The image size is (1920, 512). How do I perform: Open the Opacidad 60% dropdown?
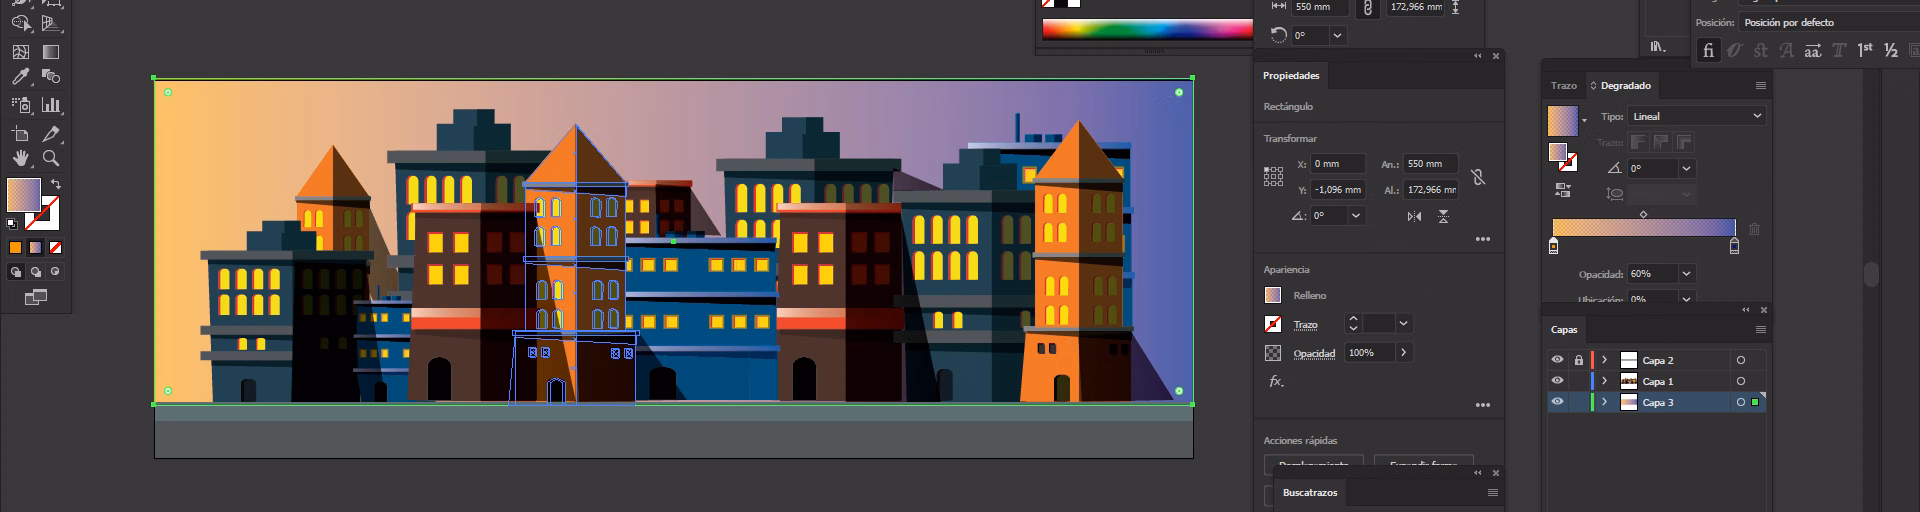(1686, 274)
